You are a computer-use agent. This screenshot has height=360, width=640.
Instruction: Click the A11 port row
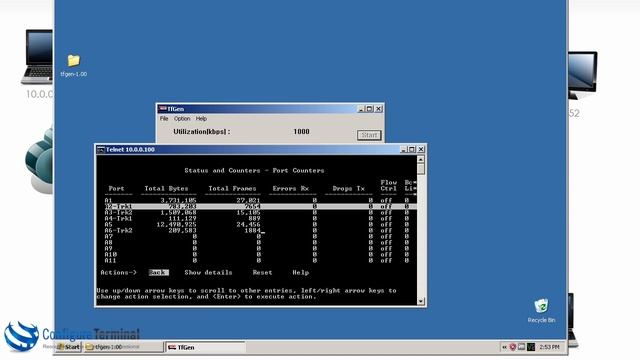[x=257, y=260]
